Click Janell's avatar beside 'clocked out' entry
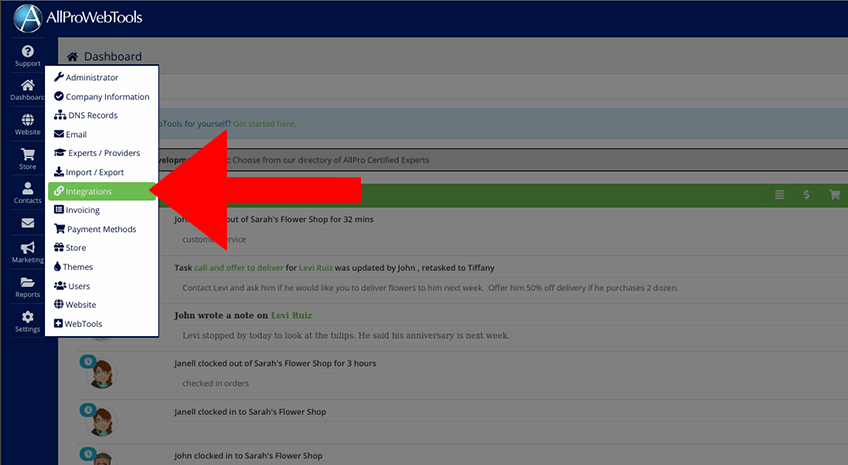848x465 pixels. pos(101,374)
